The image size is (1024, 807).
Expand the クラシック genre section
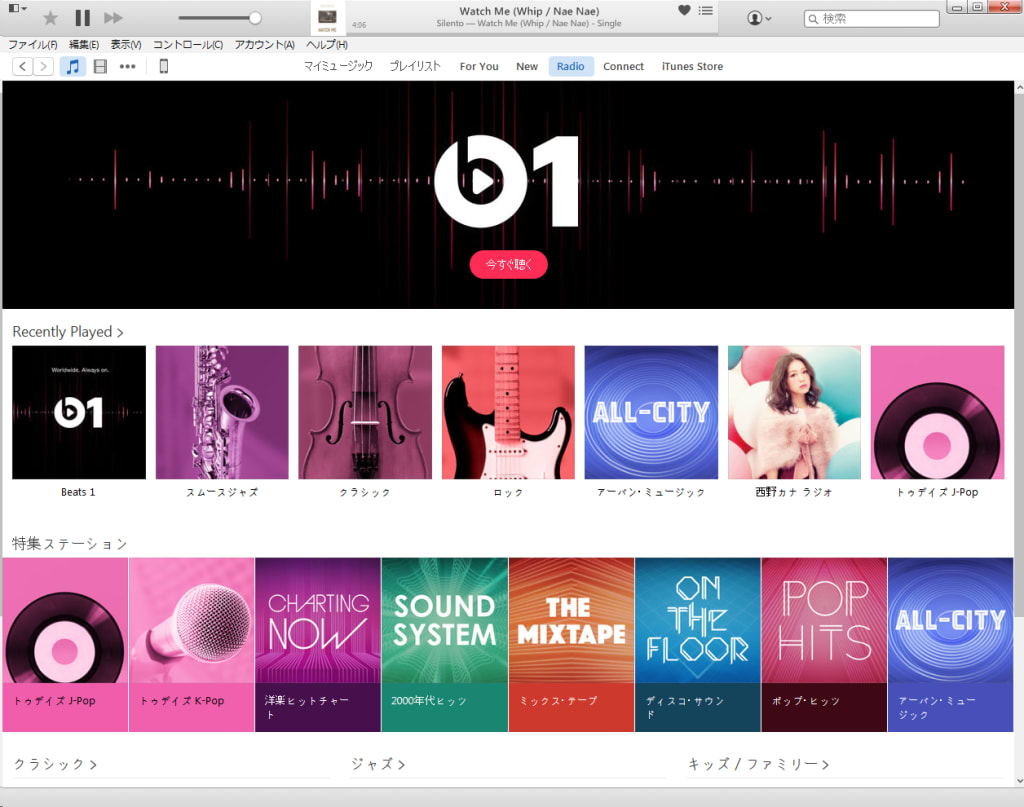click(x=56, y=764)
